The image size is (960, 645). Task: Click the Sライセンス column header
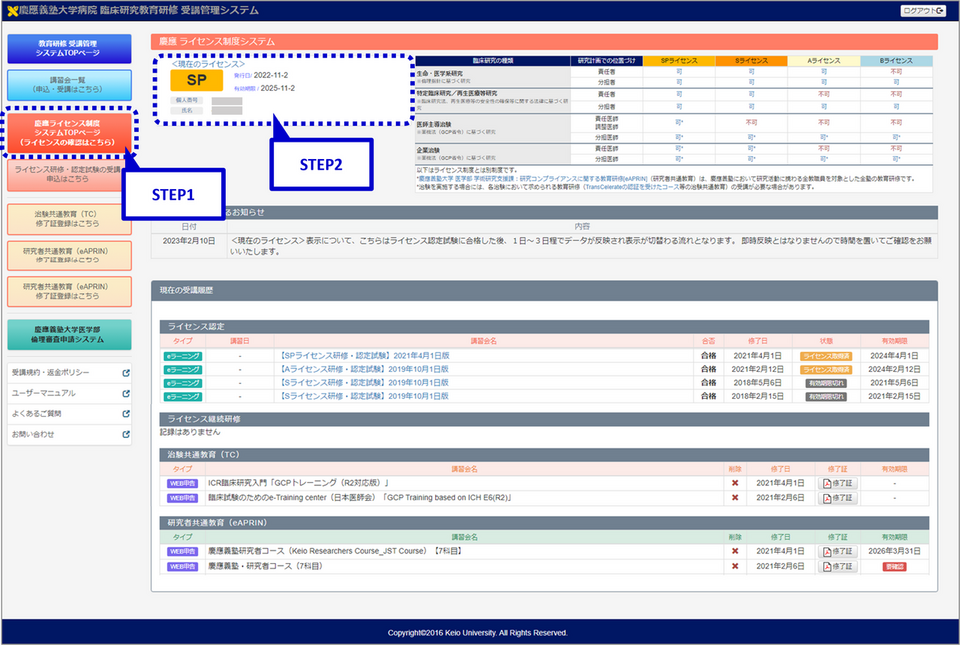(x=751, y=61)
